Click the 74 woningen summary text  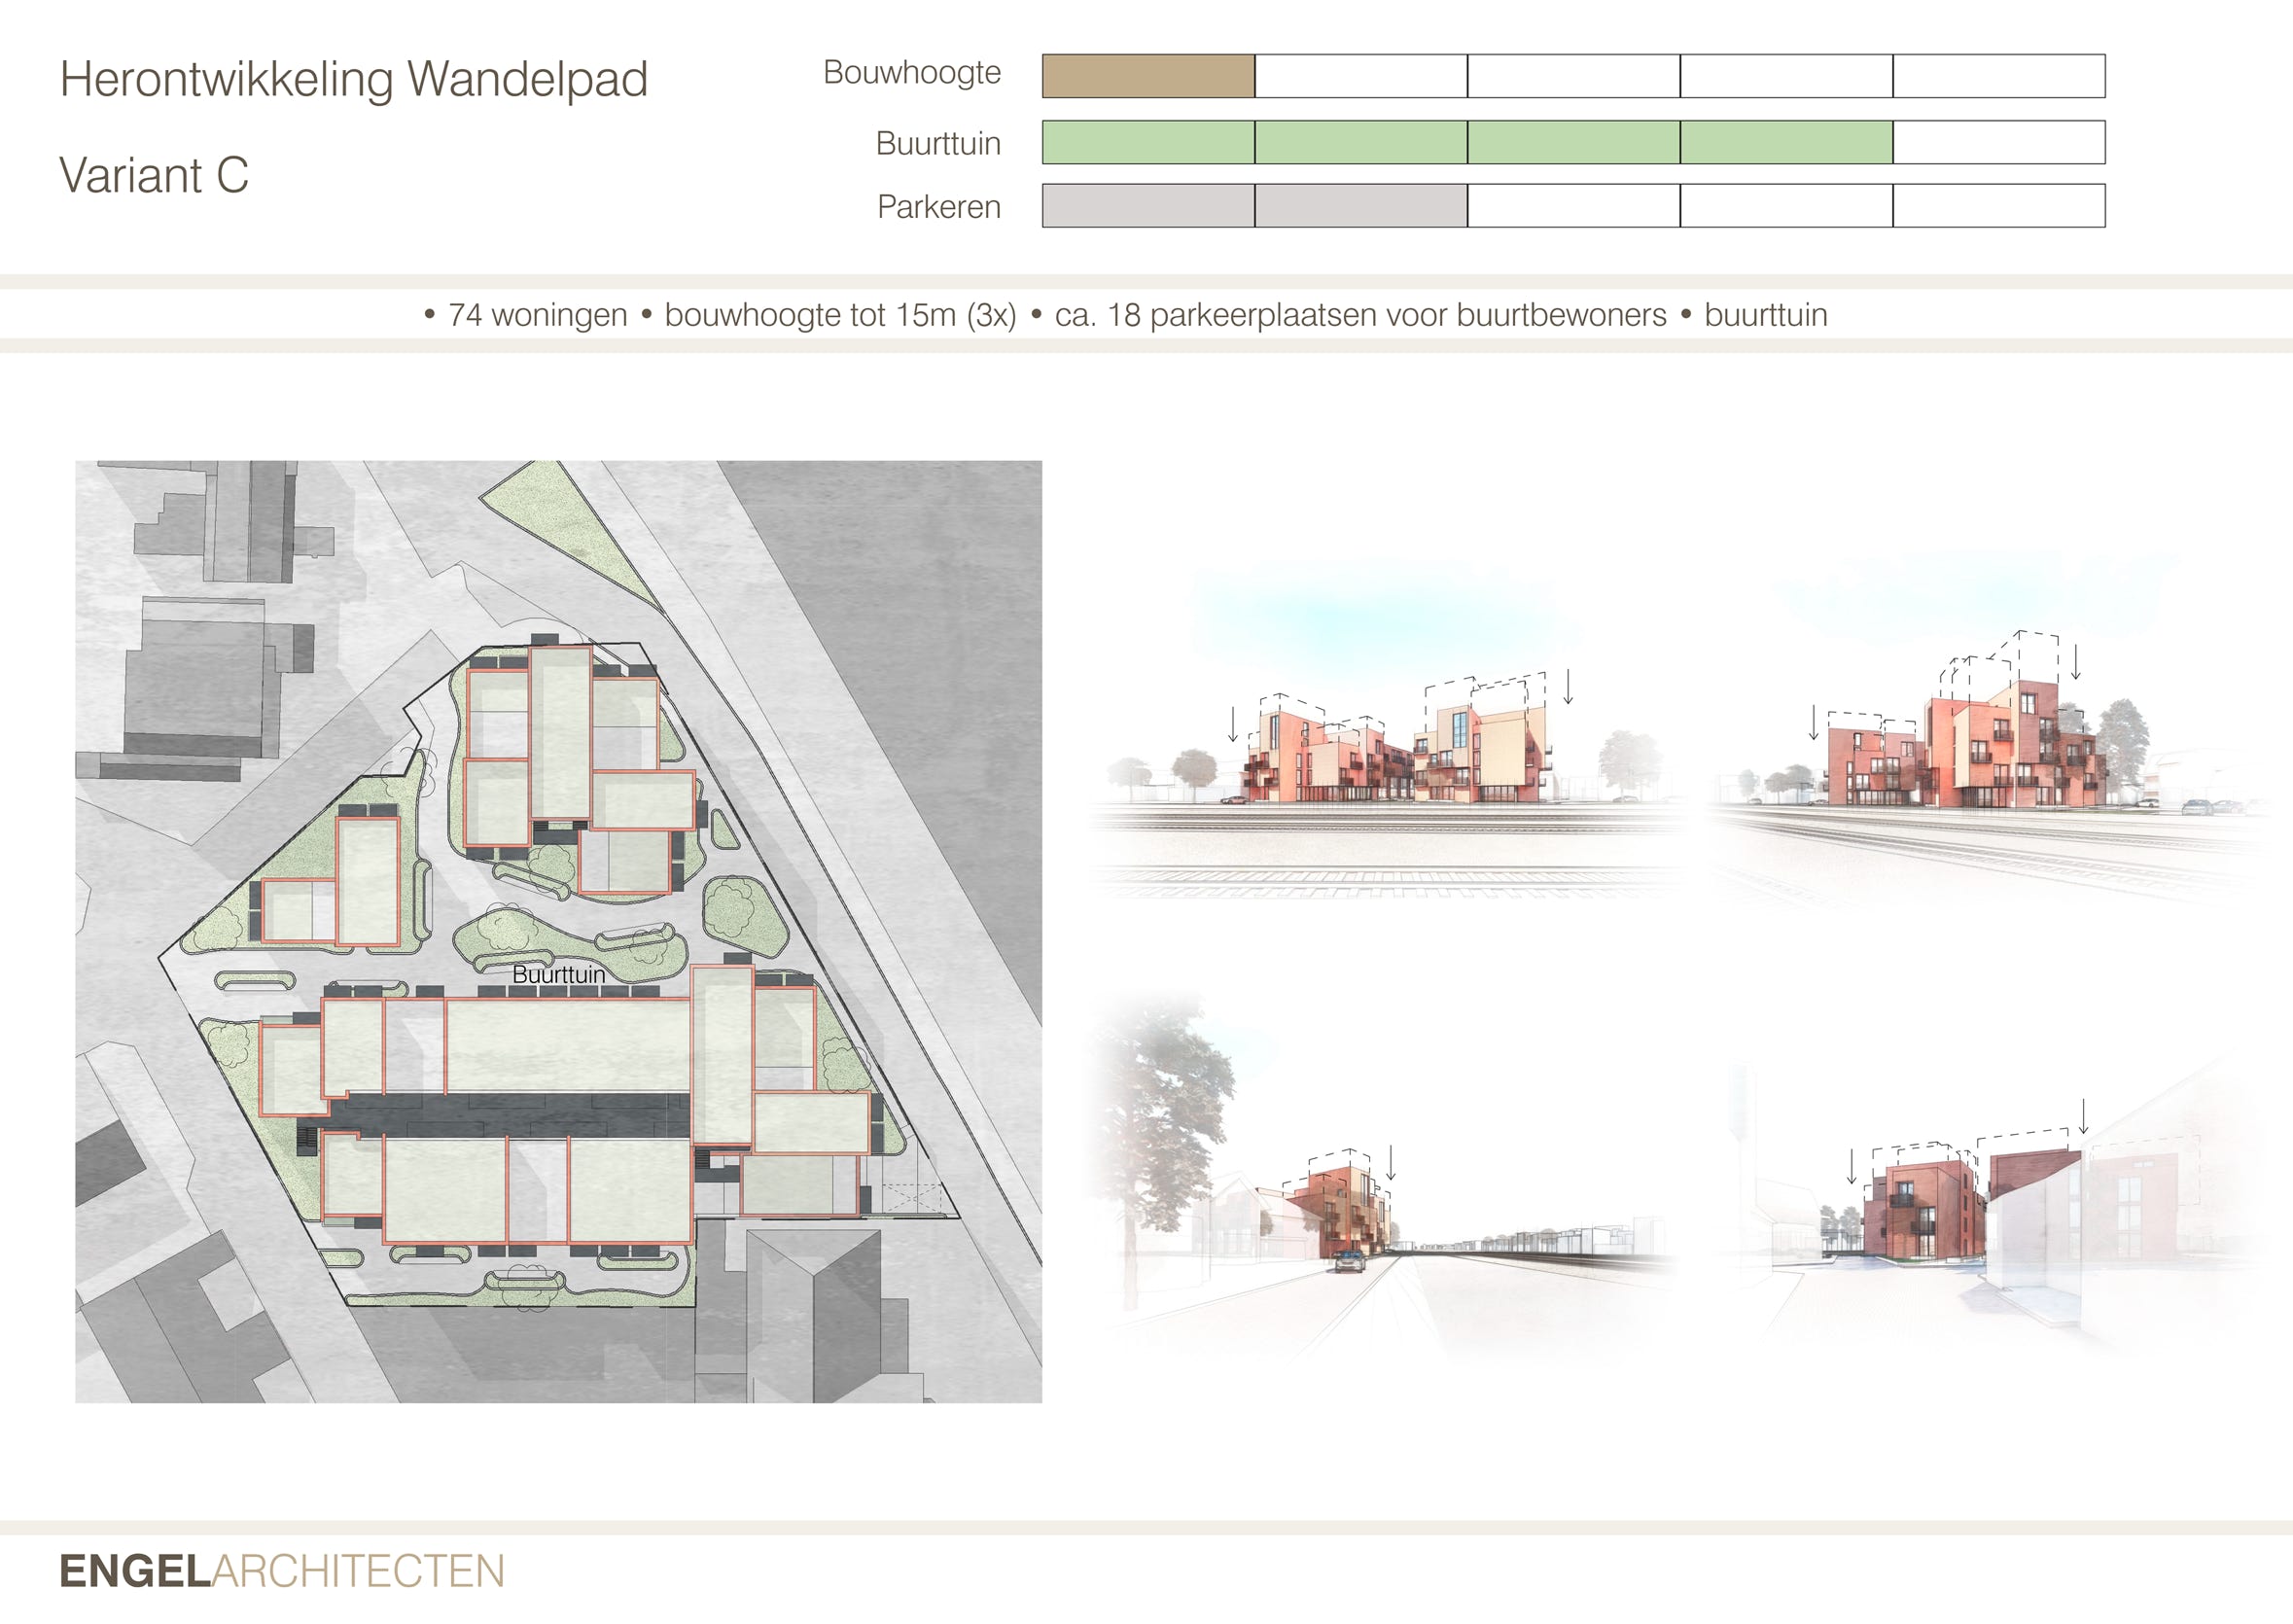point(537,315)
